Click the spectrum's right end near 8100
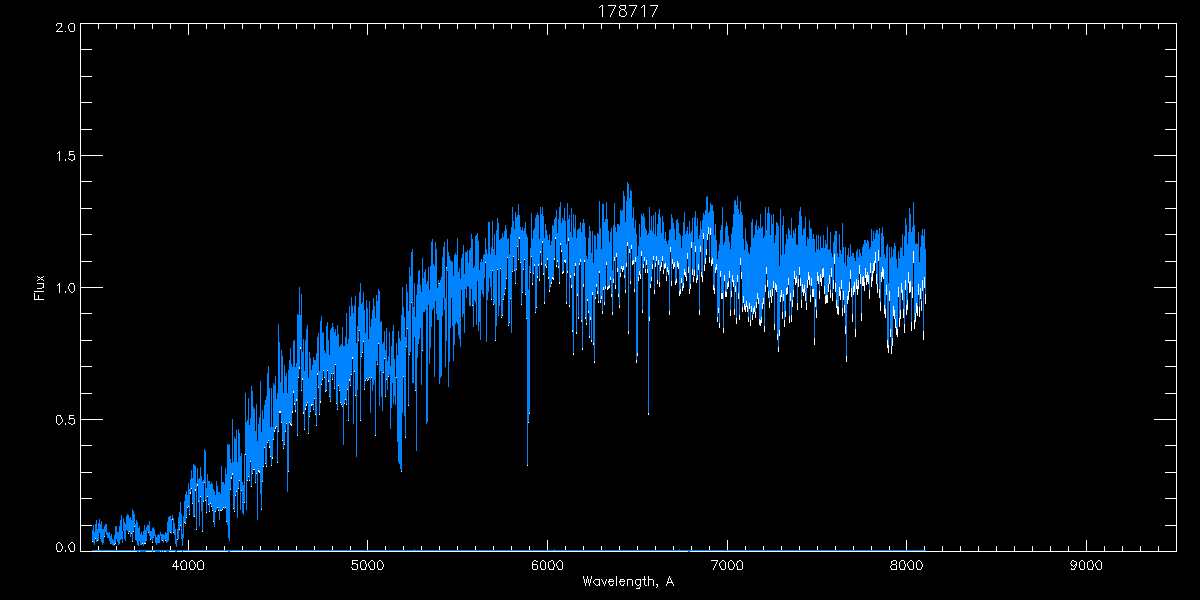The width and height of the screenshot is (1200, 600). (x=924, y=270)
